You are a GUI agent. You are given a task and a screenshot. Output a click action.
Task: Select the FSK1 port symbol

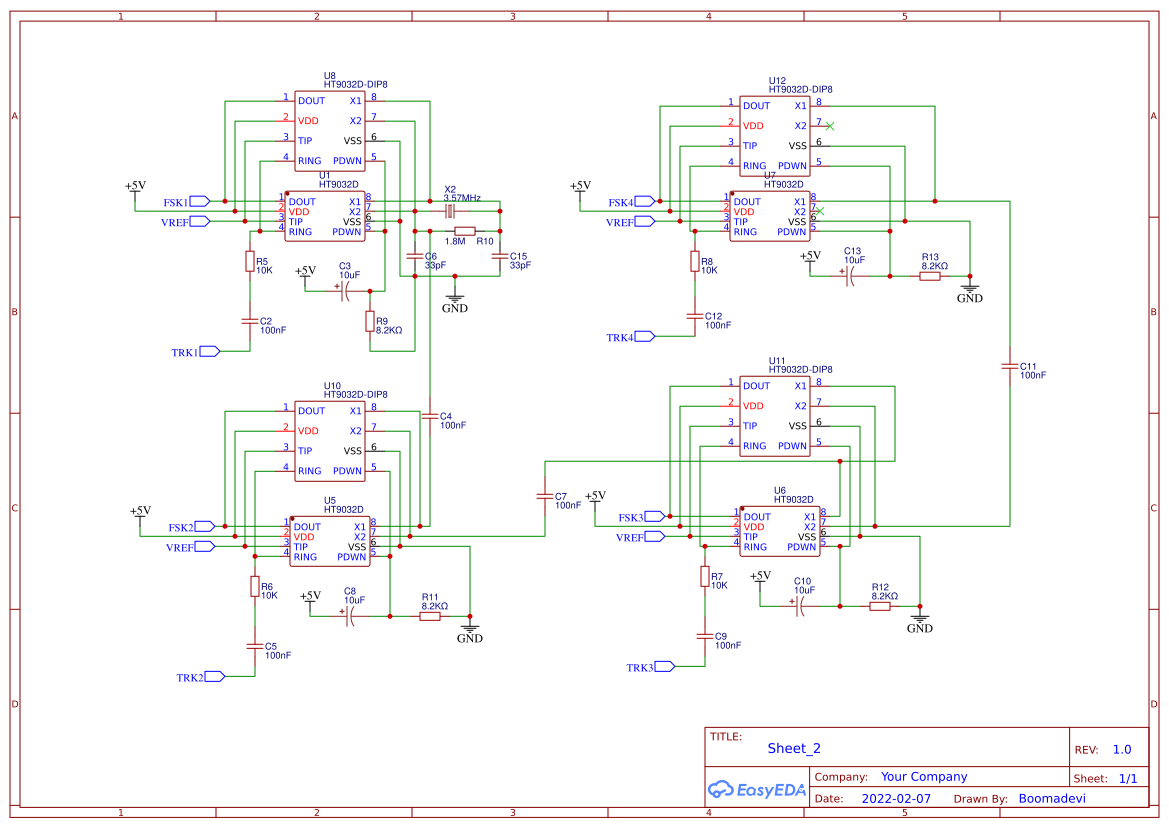198,201
